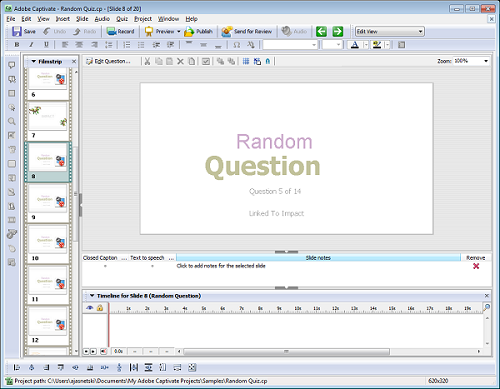This screenshot has width=500, height=389.
Task: Toggle the timeline lock icon
Action: 100,308
